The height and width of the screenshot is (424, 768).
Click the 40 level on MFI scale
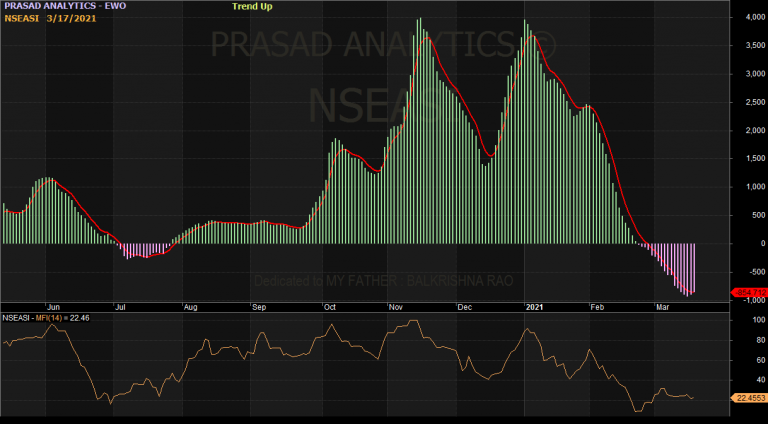[761, 380]
